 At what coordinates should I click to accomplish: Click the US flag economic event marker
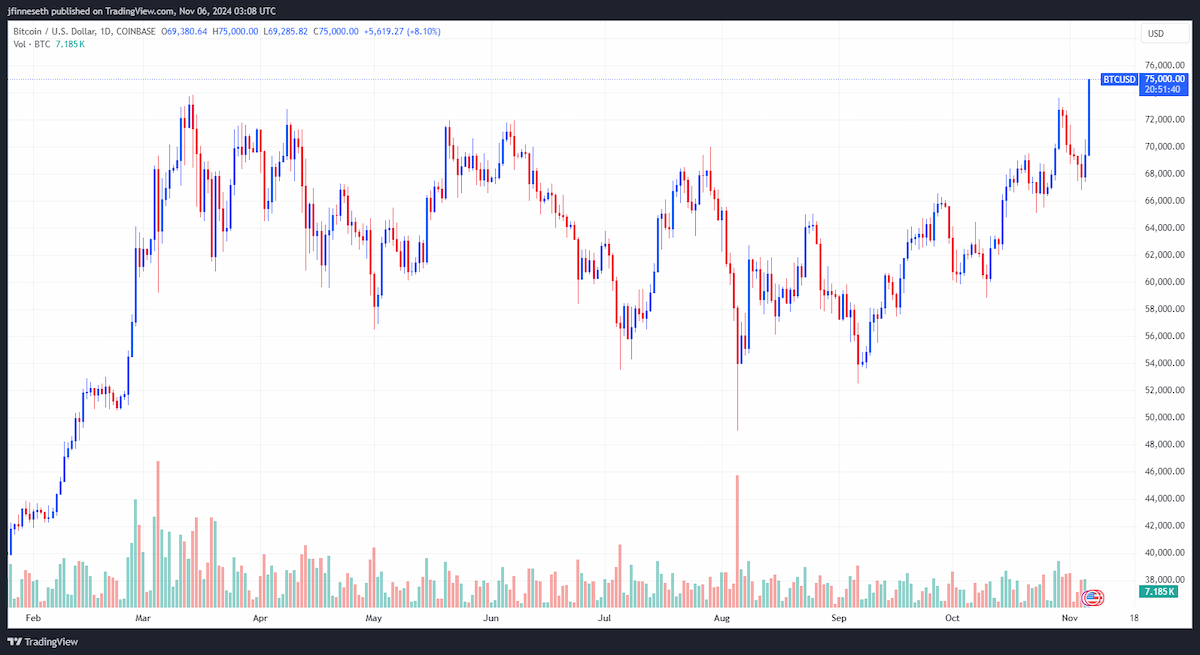click(1093, 598)
